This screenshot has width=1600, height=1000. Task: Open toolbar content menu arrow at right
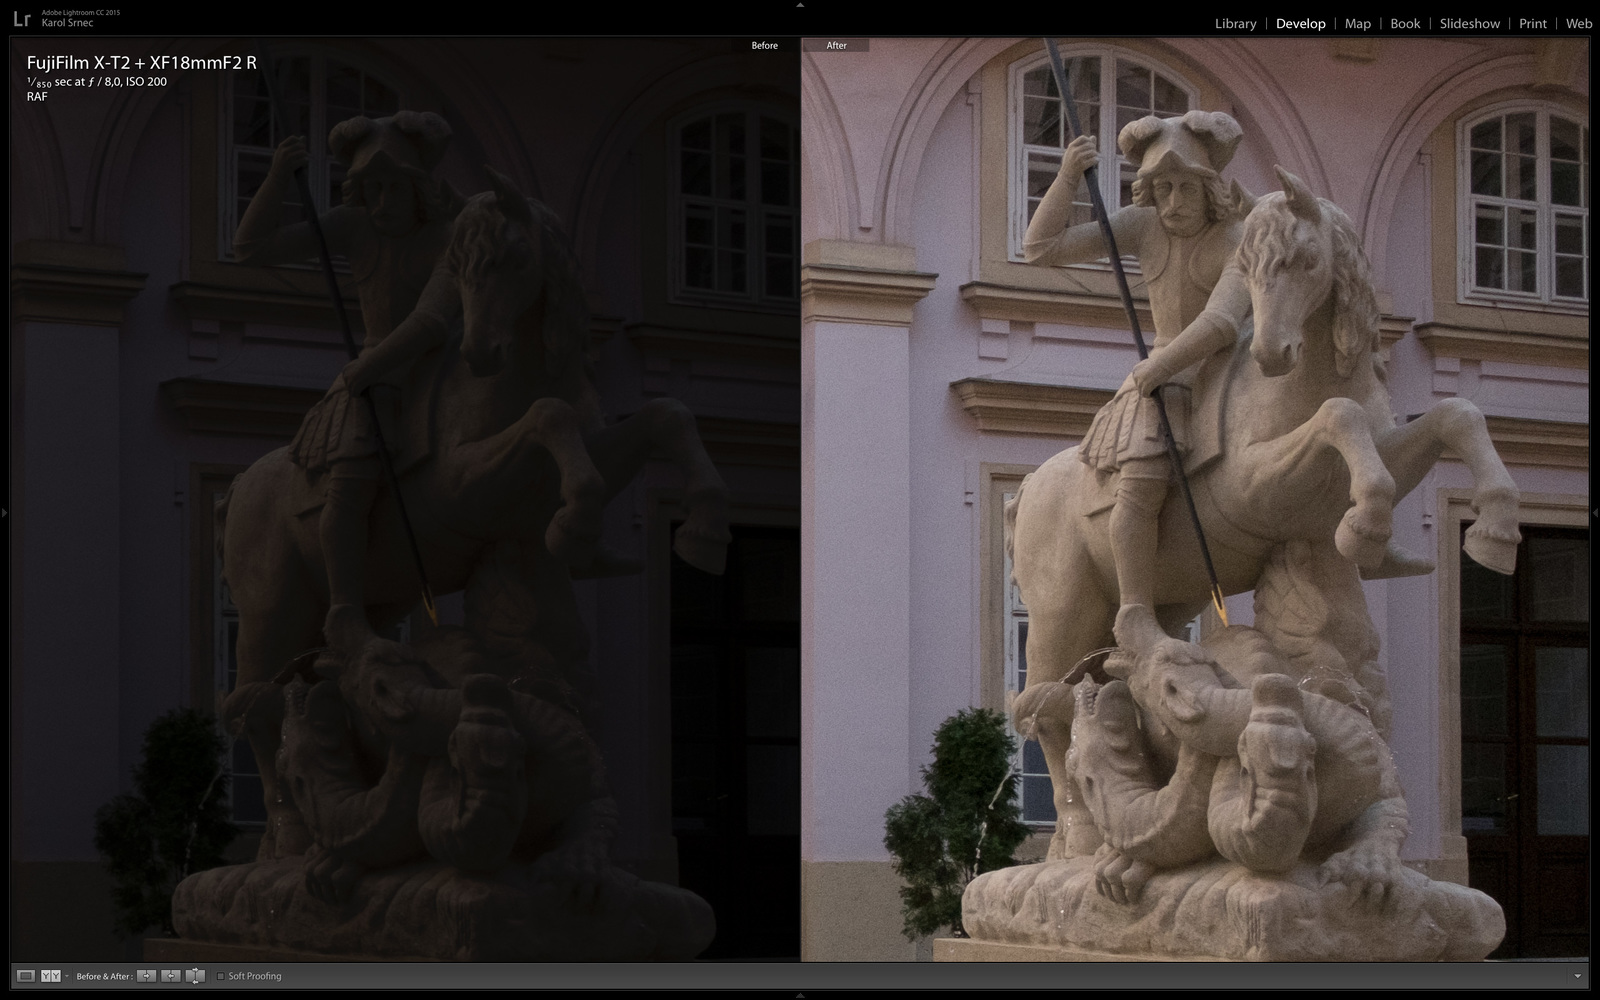tap(1578, 976)
